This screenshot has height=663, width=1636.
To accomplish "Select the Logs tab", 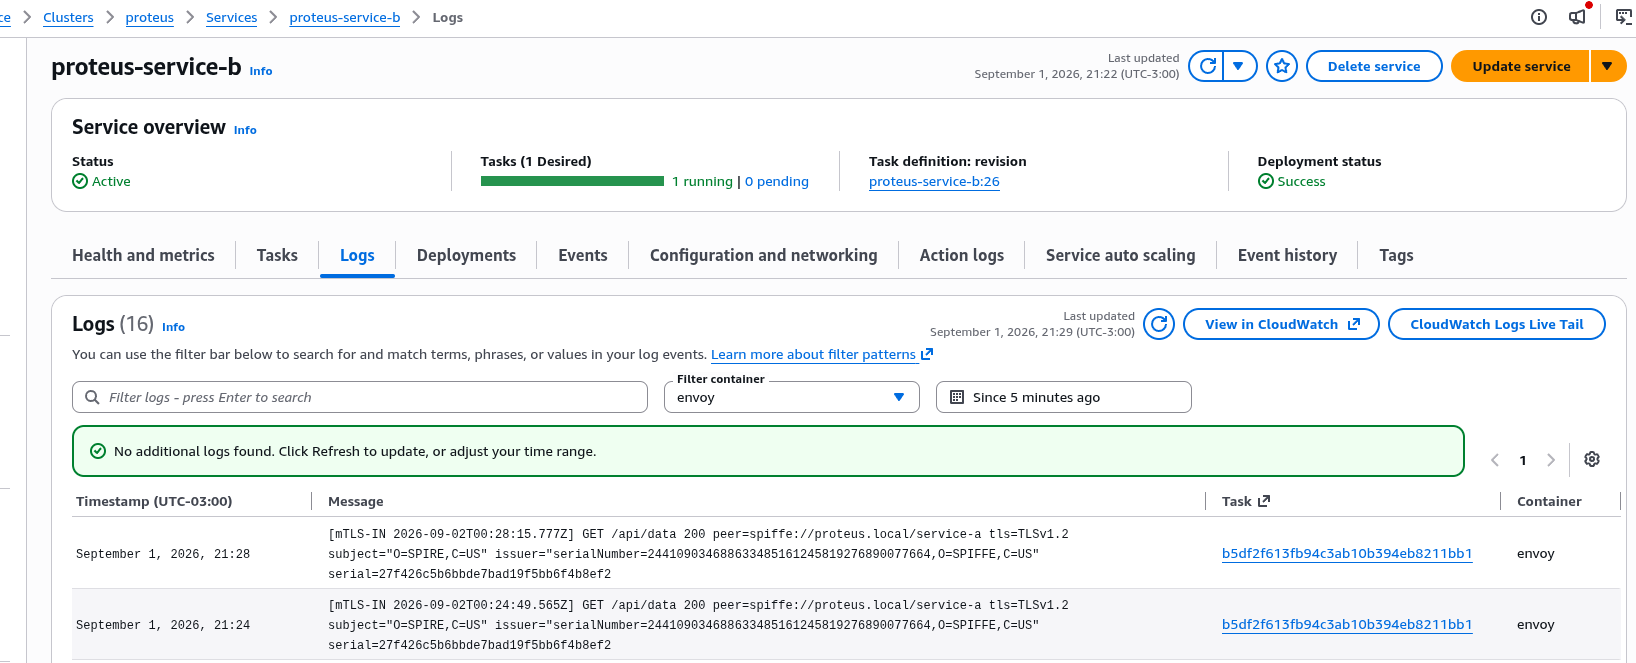I will 357,255.
